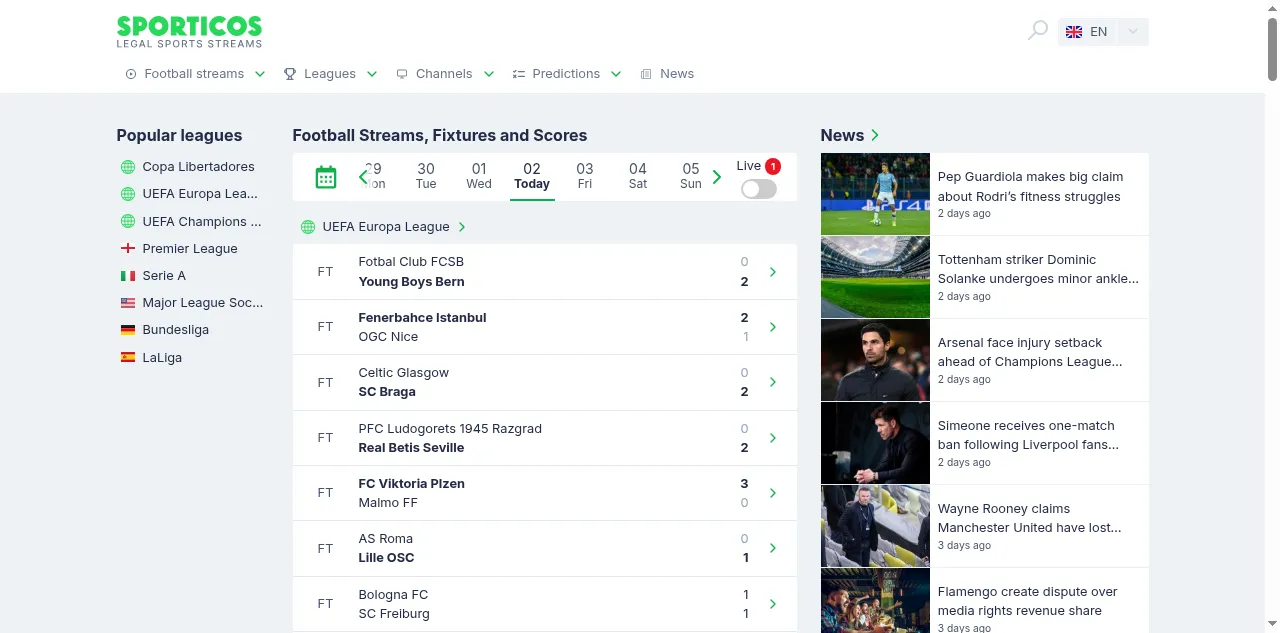Read Pep Guardiola Rodri fitness article
Screen dimensions: 1280x633
coord(1030,187)
